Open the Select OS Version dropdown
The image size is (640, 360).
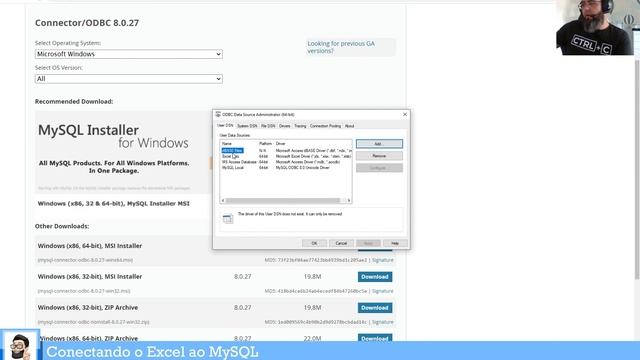(129, 79)
